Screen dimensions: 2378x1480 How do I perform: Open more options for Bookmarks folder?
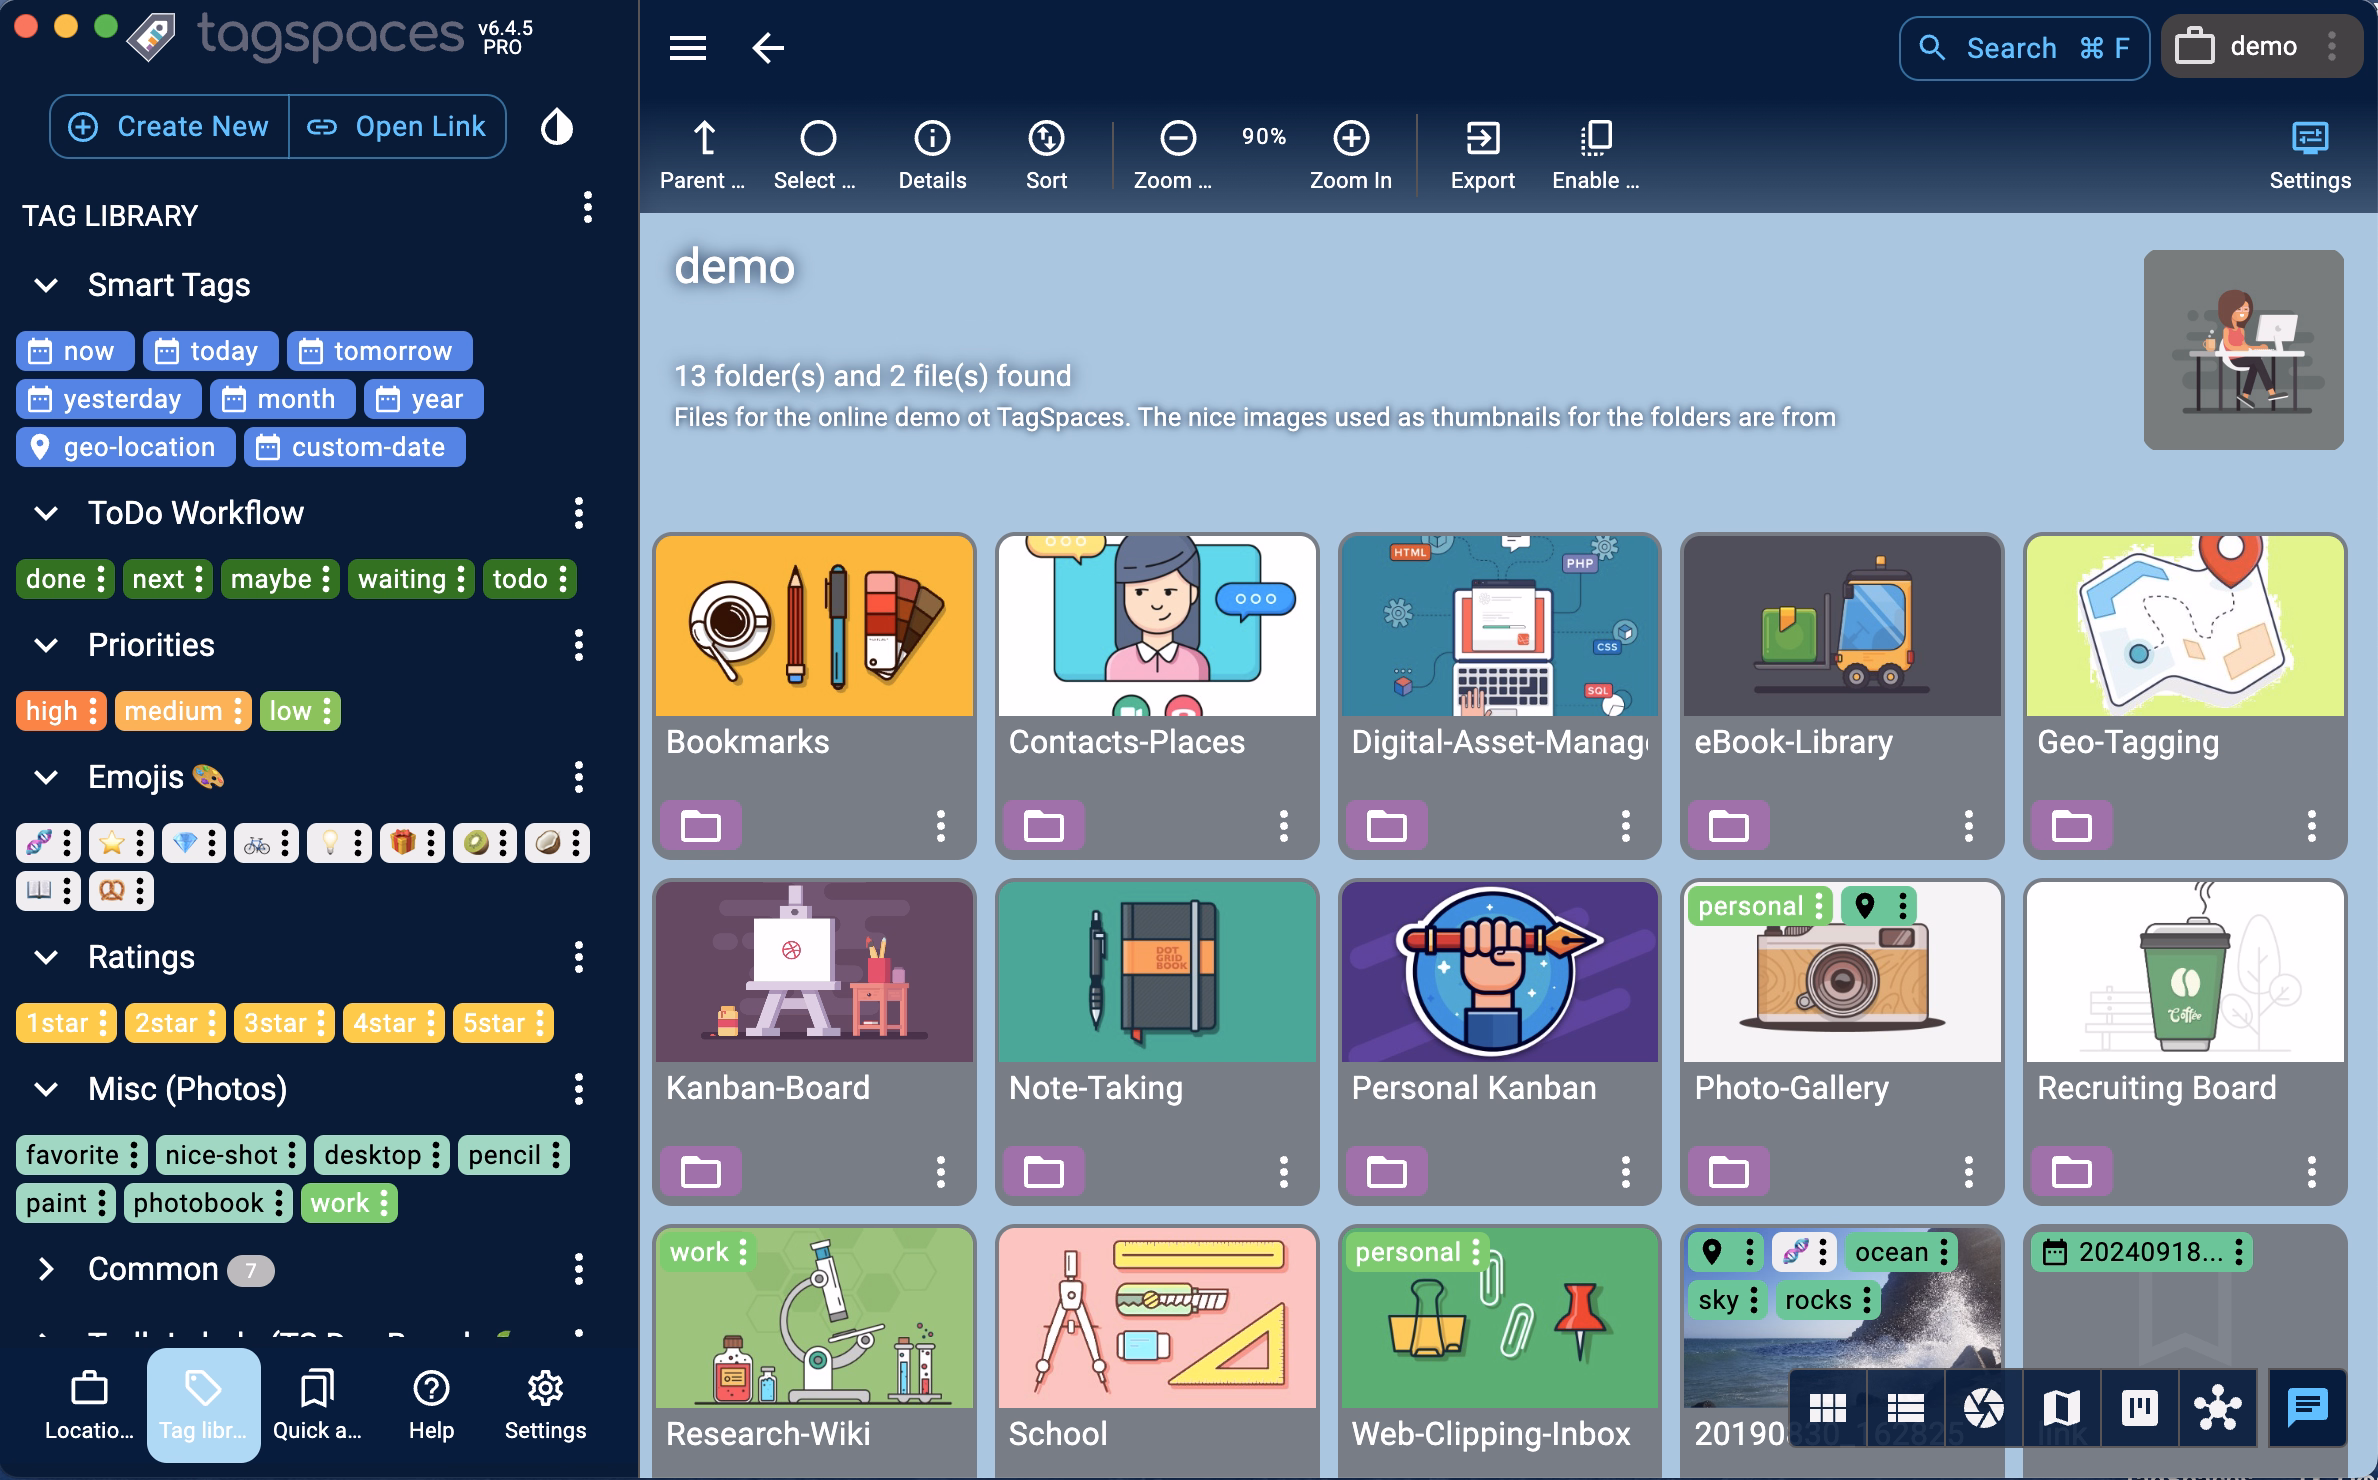click(x=940, y=826)
